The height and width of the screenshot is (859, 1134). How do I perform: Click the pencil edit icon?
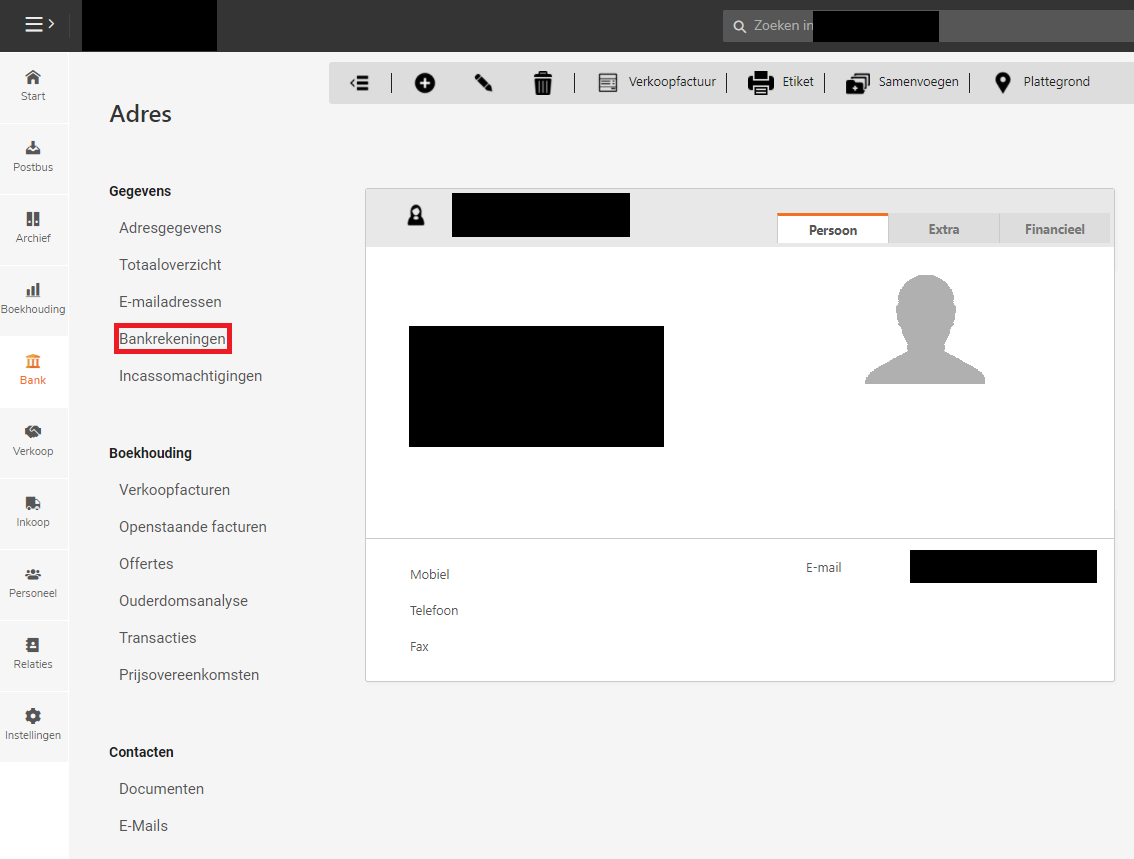coord(484,83)
